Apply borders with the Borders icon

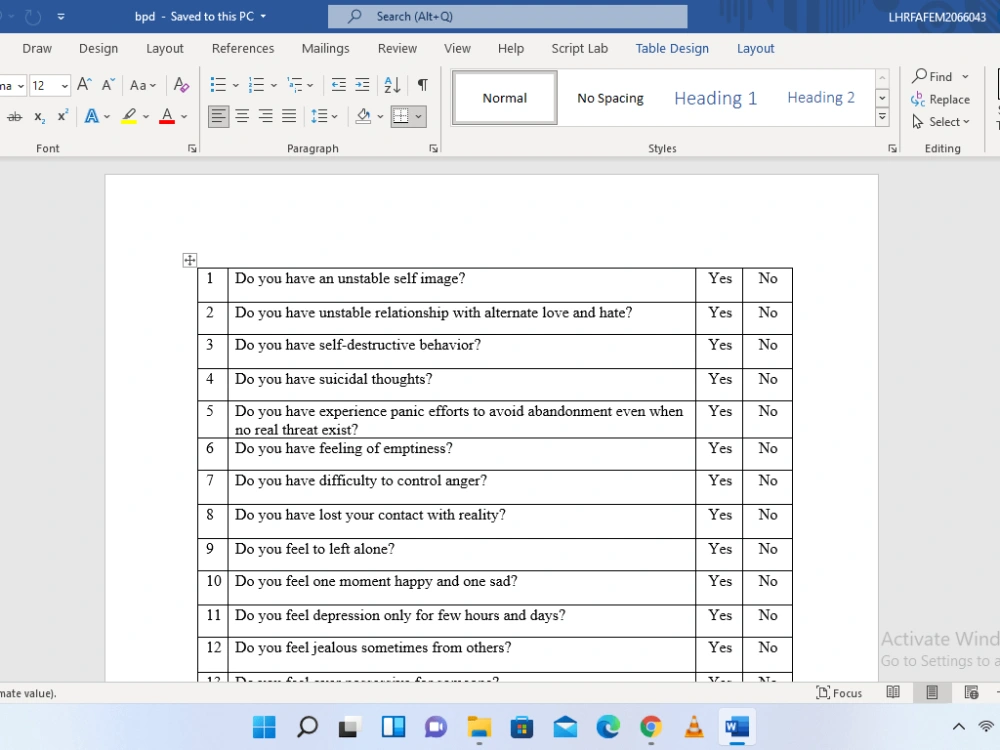click(x=401, y=116)
